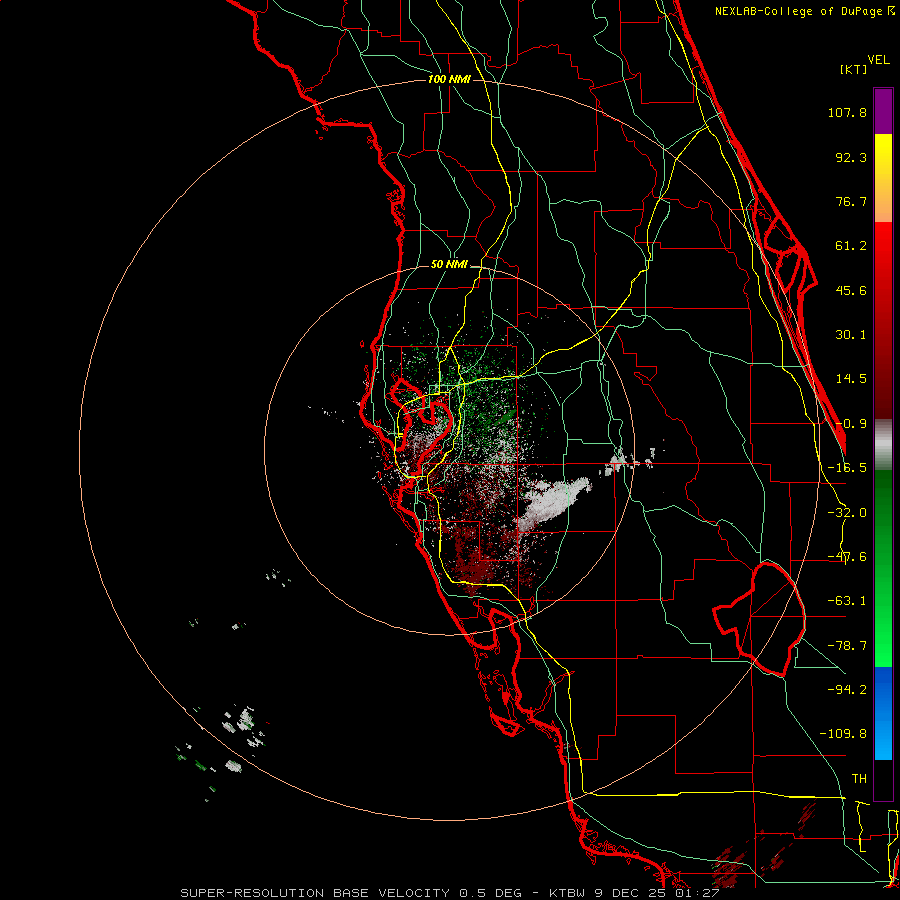The image size is (900, 900).
Task: Pick the purple segment of velocity color bar
Action: (883, 111)
